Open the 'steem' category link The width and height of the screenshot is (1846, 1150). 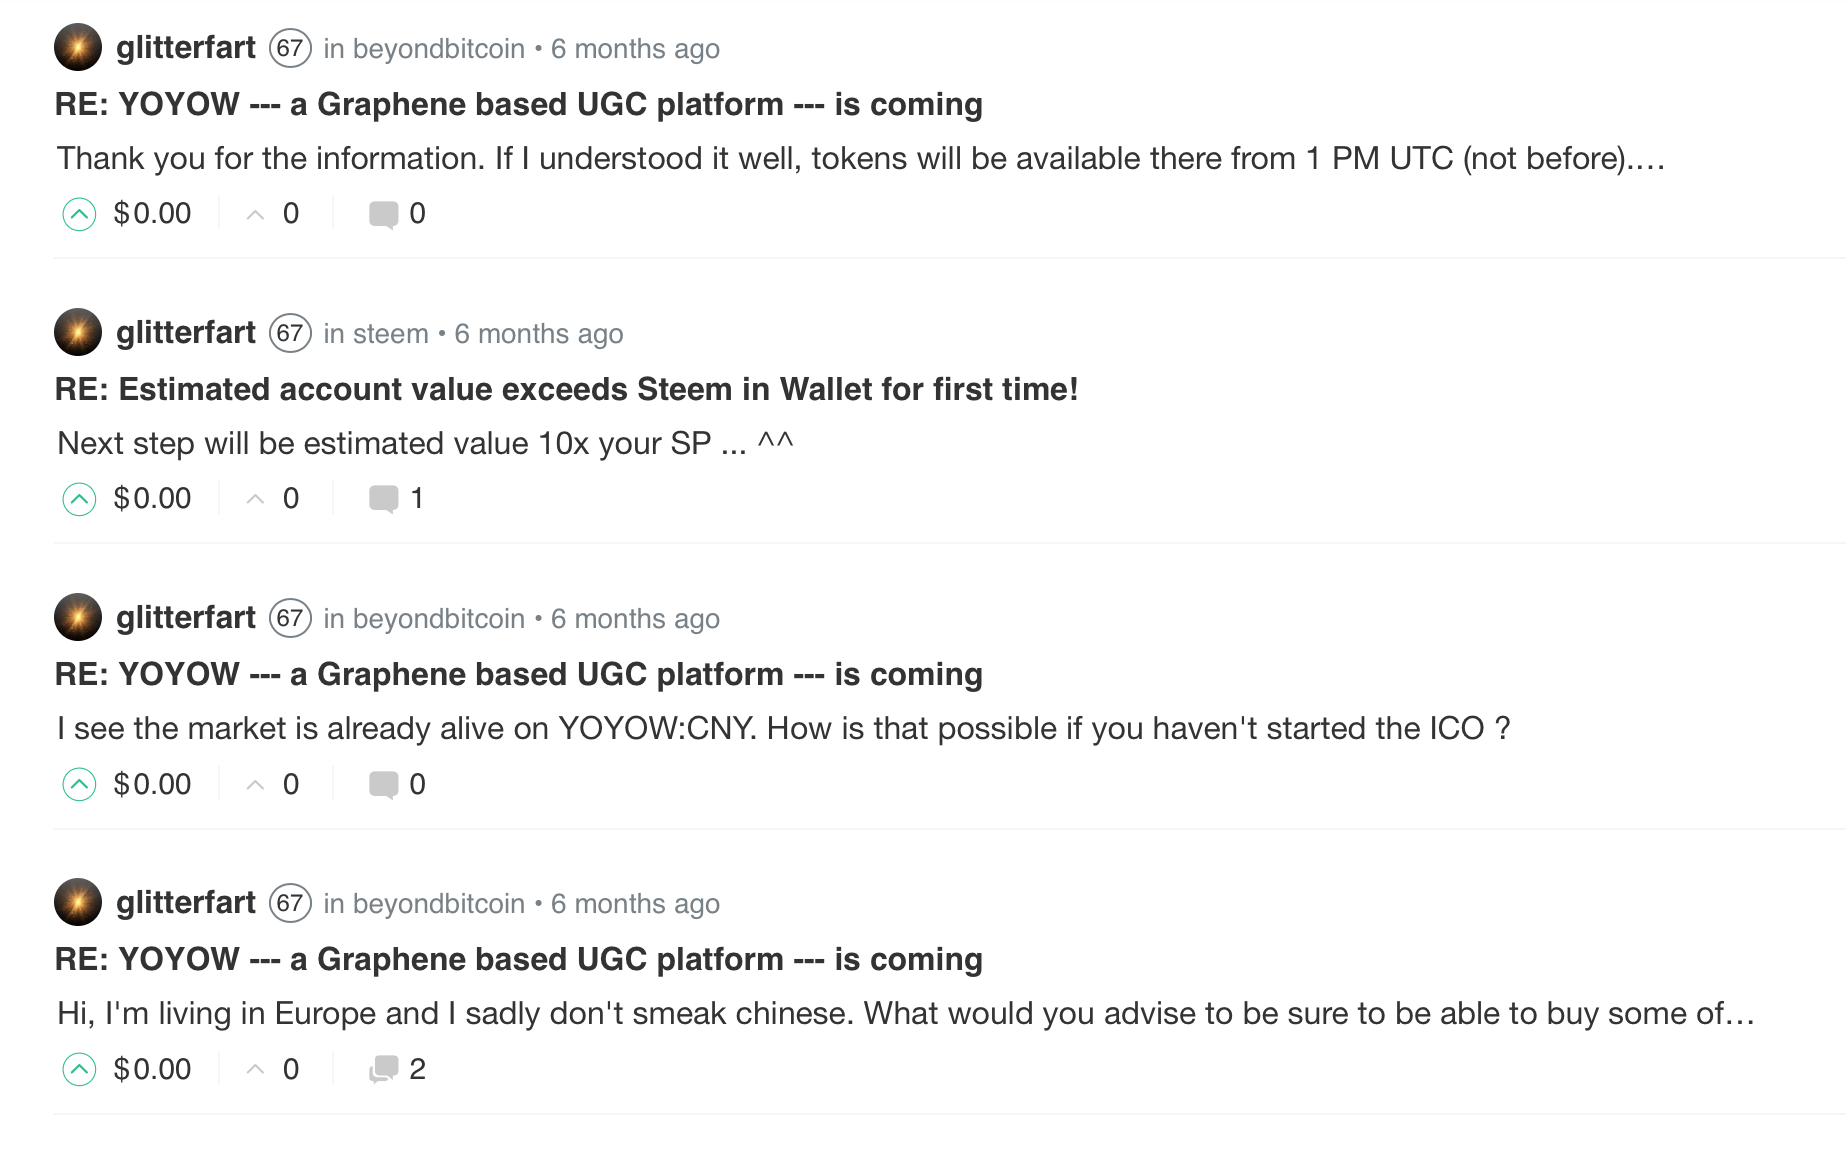[390, 334]
